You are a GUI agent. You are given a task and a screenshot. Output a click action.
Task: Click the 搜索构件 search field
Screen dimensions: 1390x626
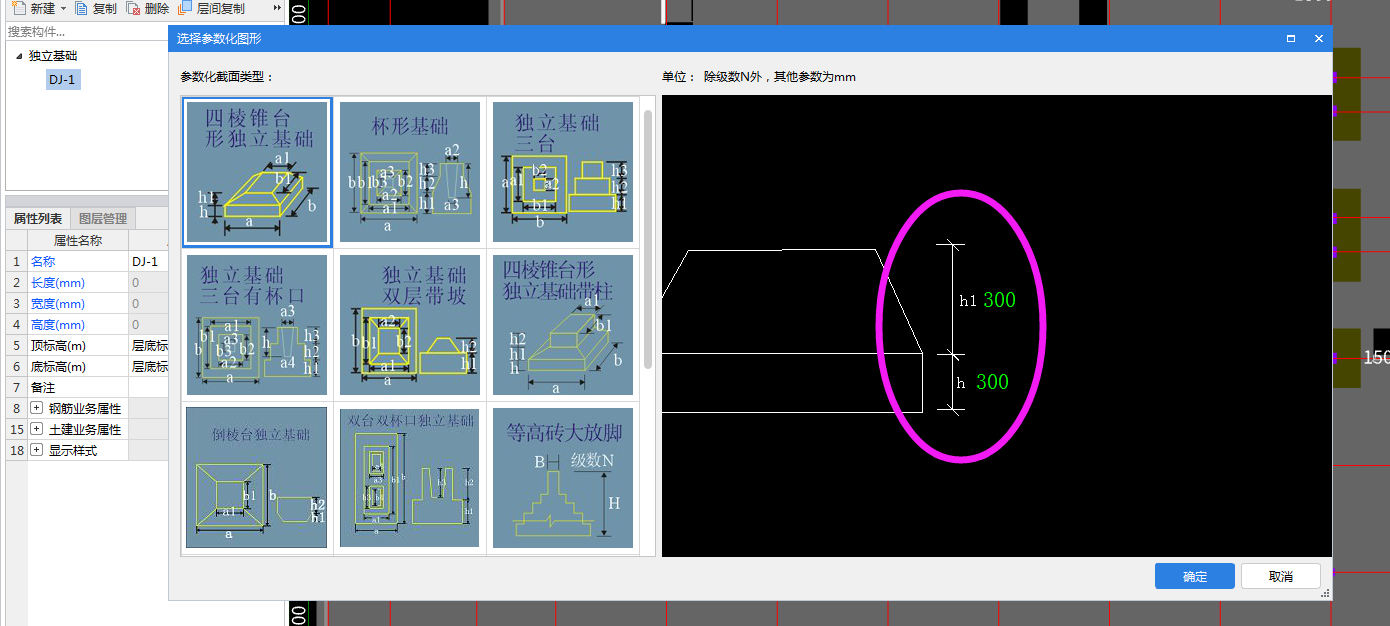(x=86, y=31)
